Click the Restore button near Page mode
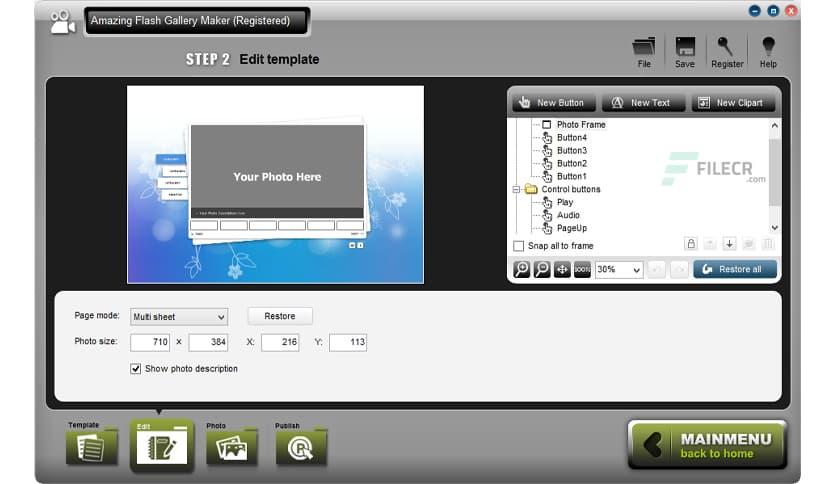The height and width of the screenshot is (484, 836). point(280,316)
